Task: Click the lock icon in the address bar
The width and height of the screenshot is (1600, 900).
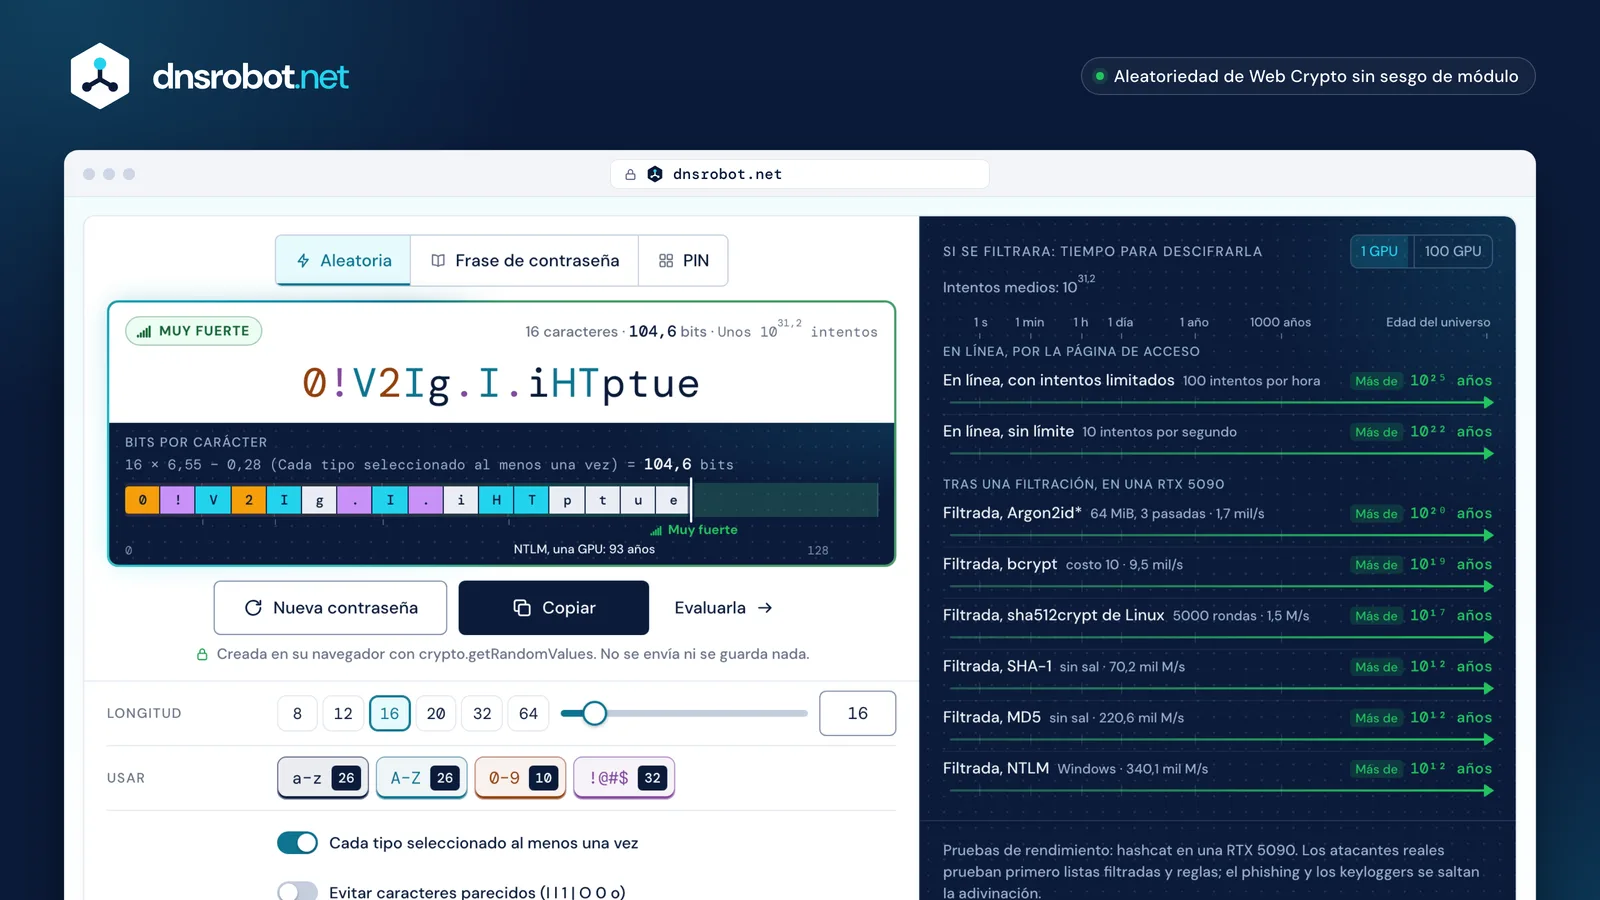Action: [x=630, y=174]
